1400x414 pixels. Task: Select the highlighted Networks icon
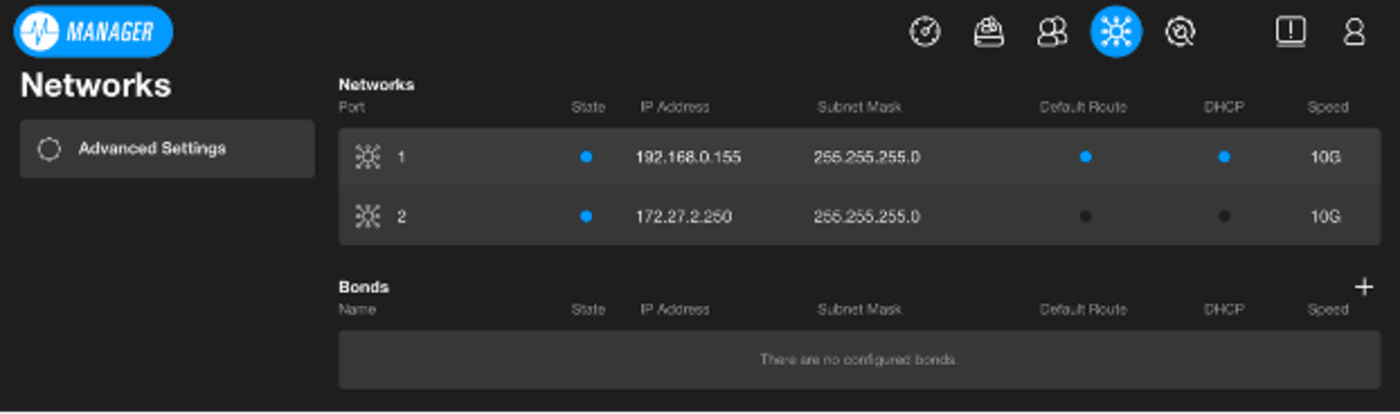point(1116,32)
